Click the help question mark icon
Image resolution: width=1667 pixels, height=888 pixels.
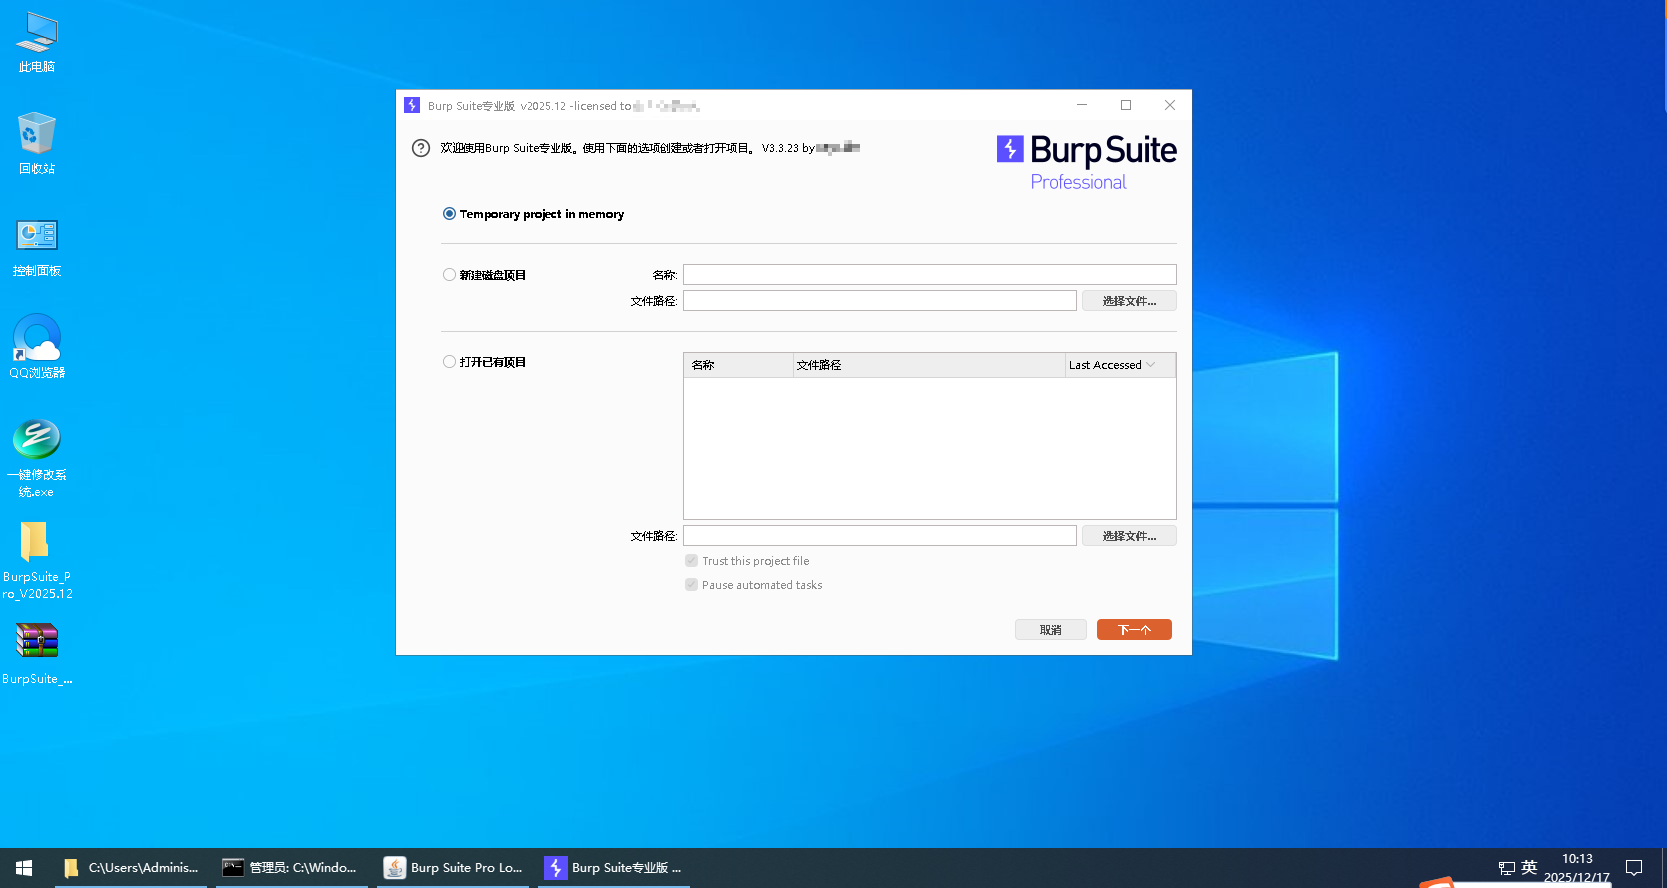coord(421,148)
